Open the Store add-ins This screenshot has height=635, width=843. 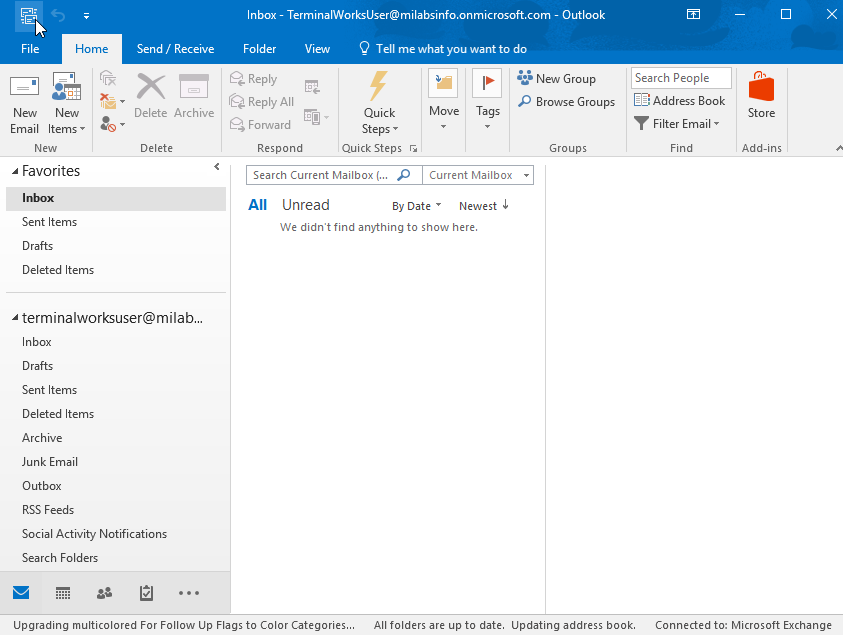coord(761,96)
